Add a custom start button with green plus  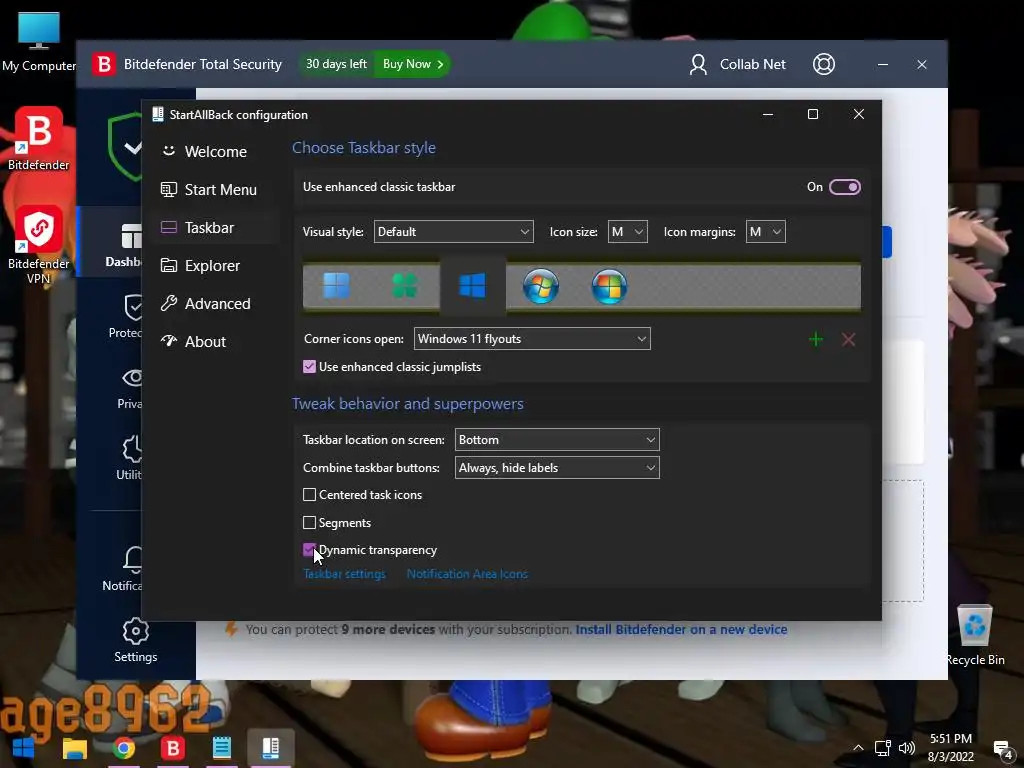pyautogui.click(x=816, y=339)
